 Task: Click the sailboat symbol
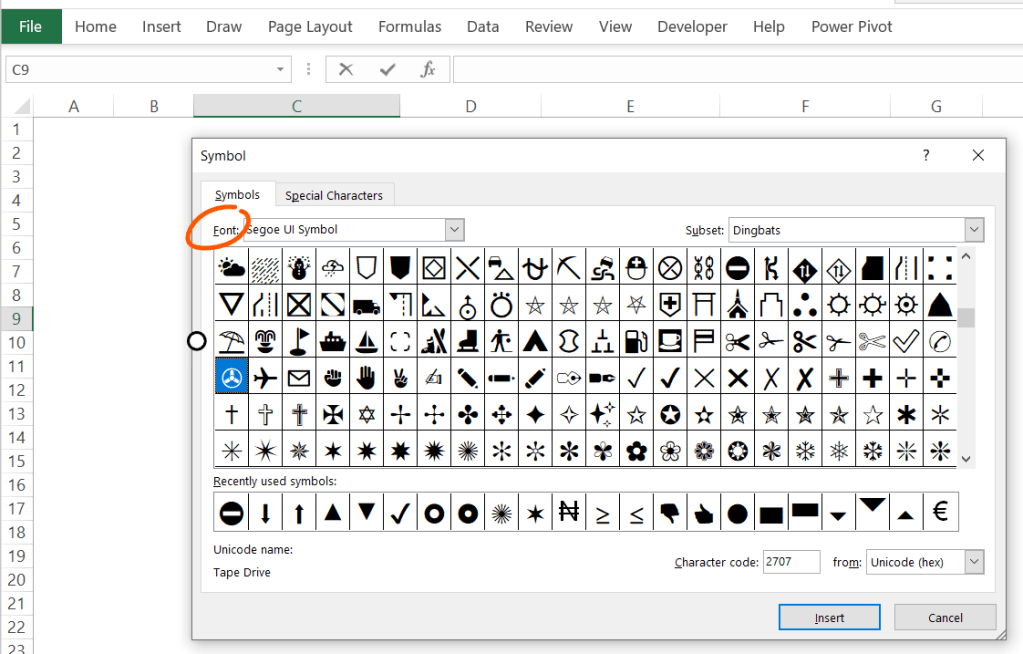[x=366, y=341]
